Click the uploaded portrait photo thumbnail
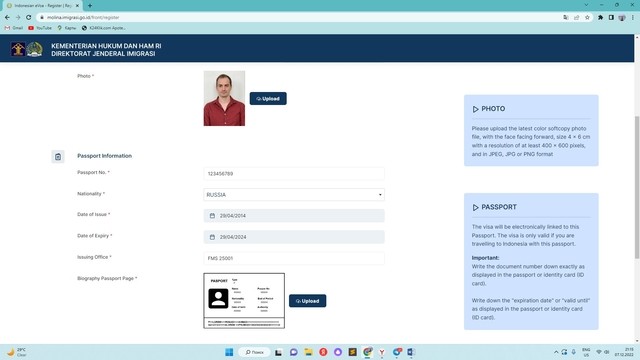This screenshot has width=640, height=360. point(224,98)
